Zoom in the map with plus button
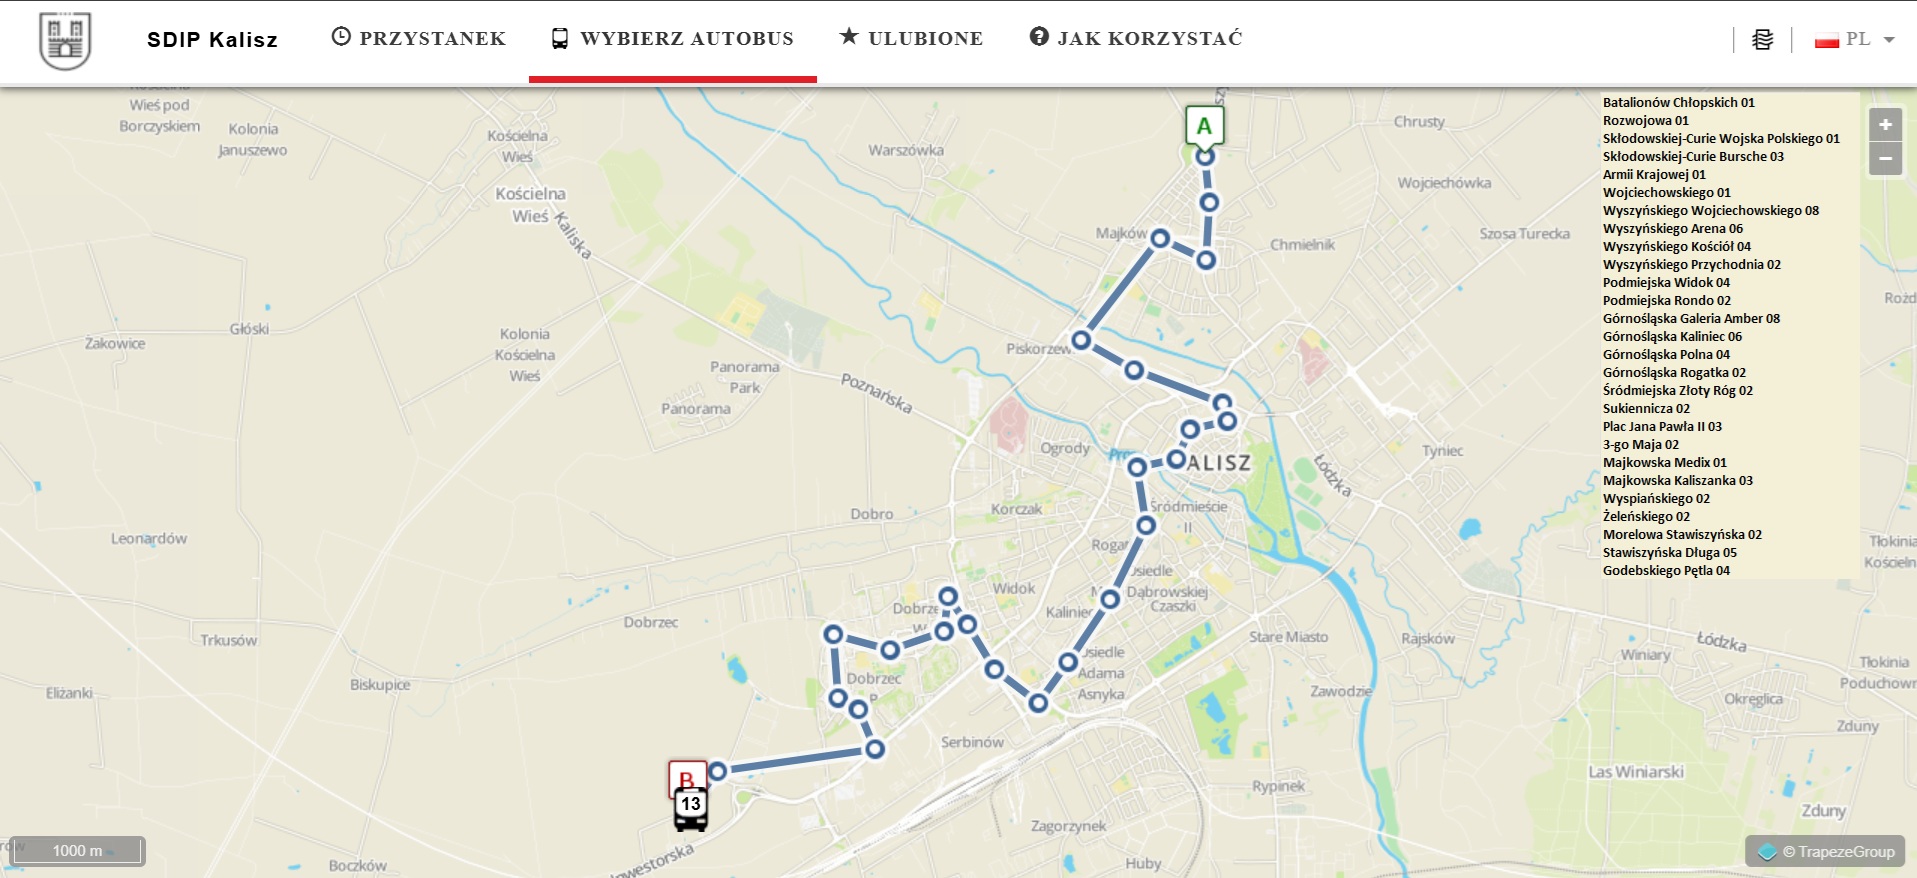Viewport: 1917px width, 878px height. pos(1885,125)
